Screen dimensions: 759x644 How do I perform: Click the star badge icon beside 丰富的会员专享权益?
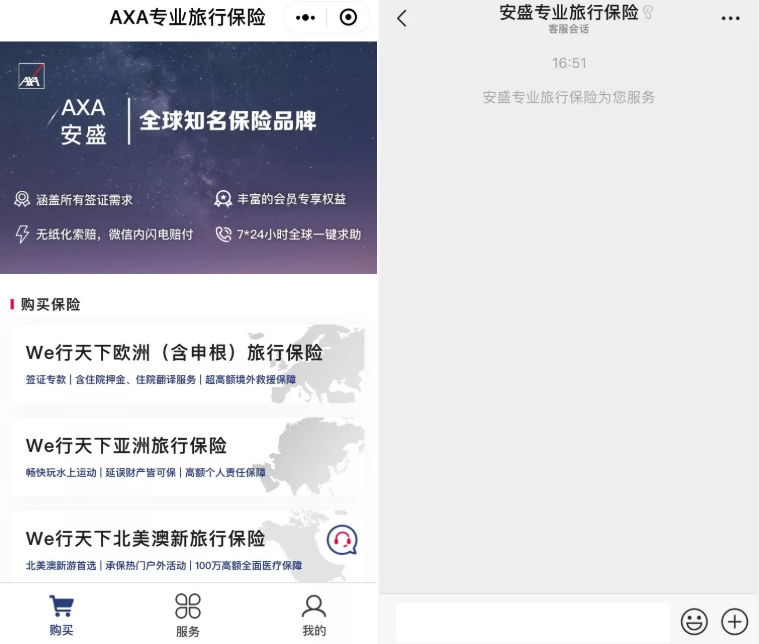coord(223,199)
